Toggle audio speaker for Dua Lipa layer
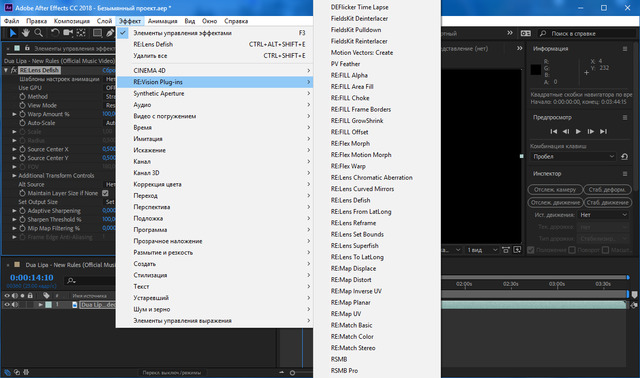The width and height of the screenshot is (640, 378). click(x=15, y=305)
